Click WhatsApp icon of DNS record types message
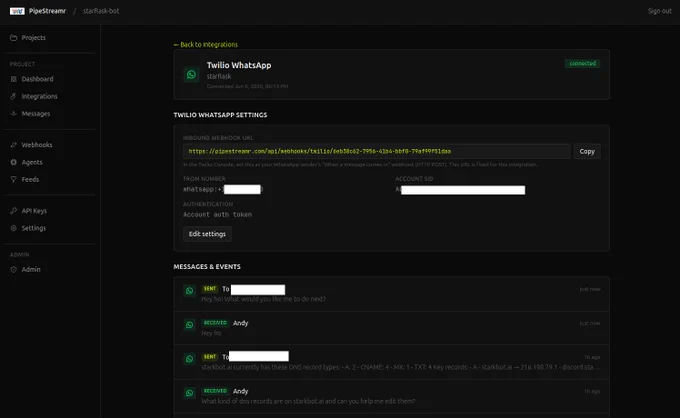The width and height of the screenshot is (680, 418). tap(190, 359)
